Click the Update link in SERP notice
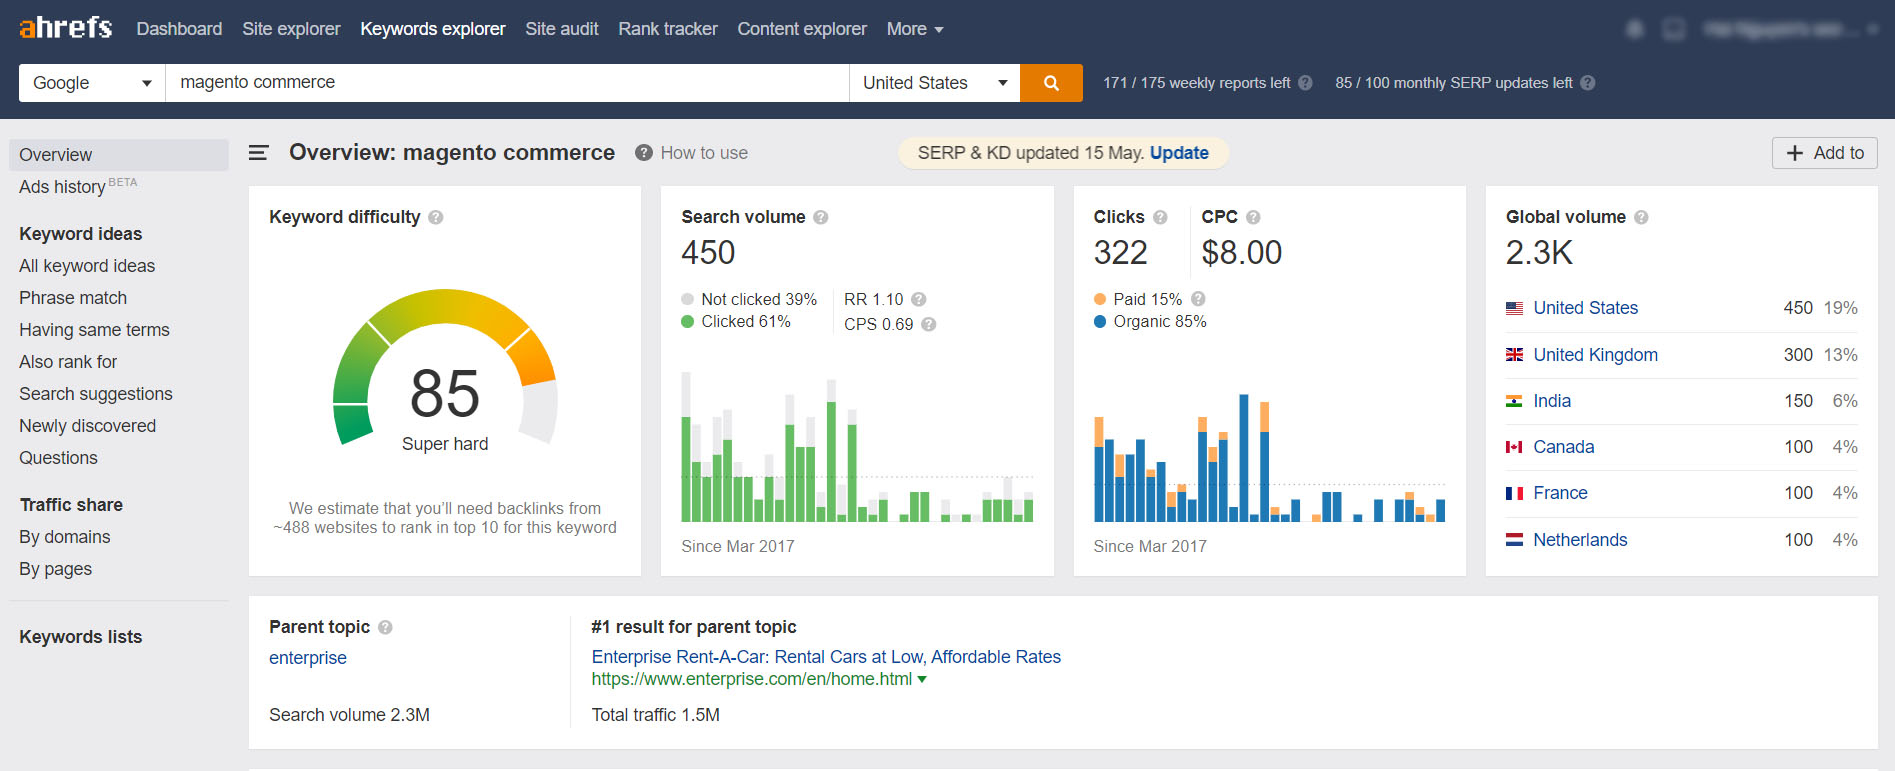The width and height of the screenshot is (1895, 771). (x=1179, y=153)
